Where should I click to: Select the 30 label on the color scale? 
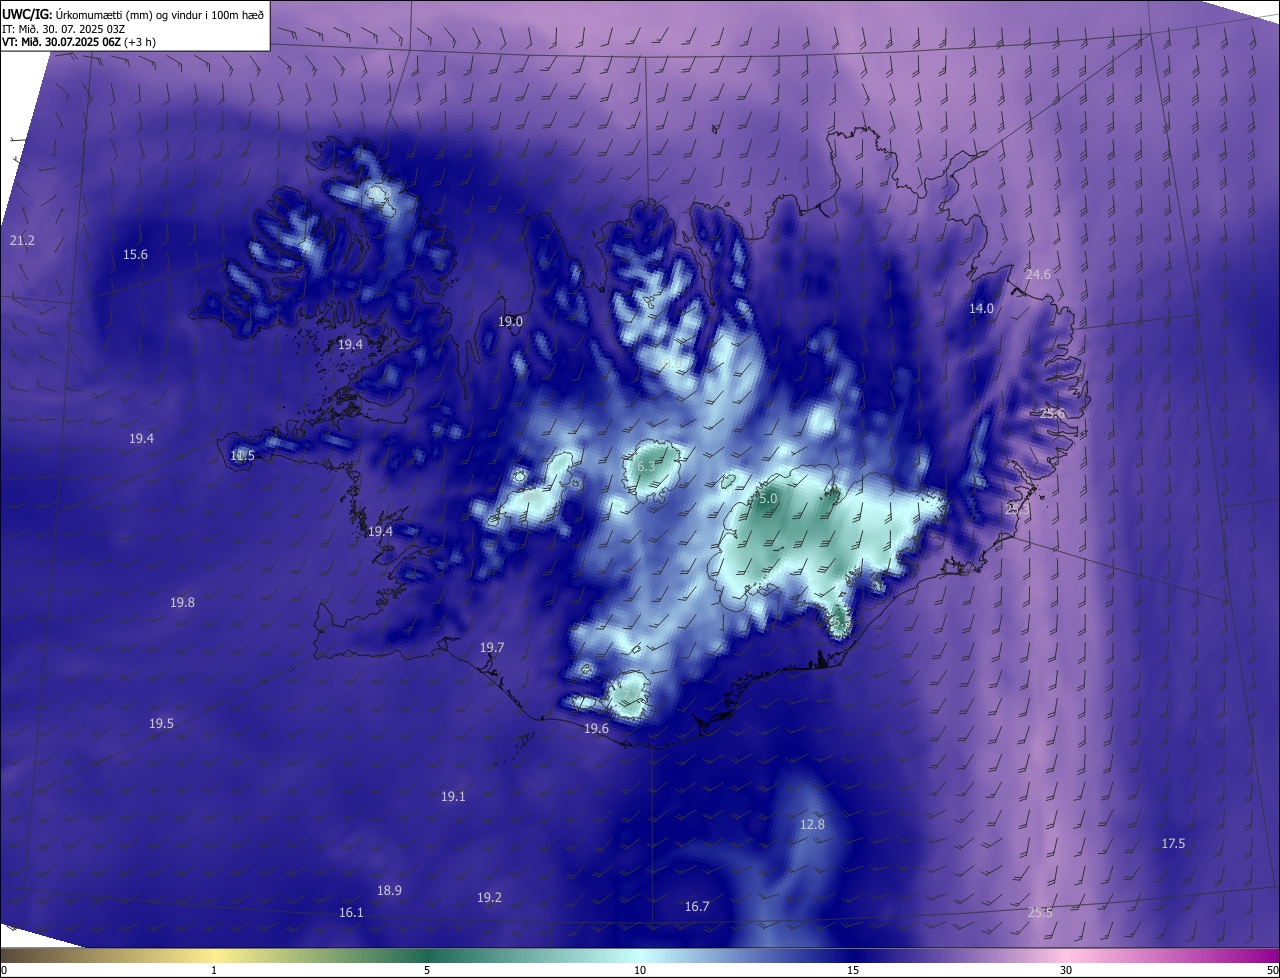[x=1066, y=970]
